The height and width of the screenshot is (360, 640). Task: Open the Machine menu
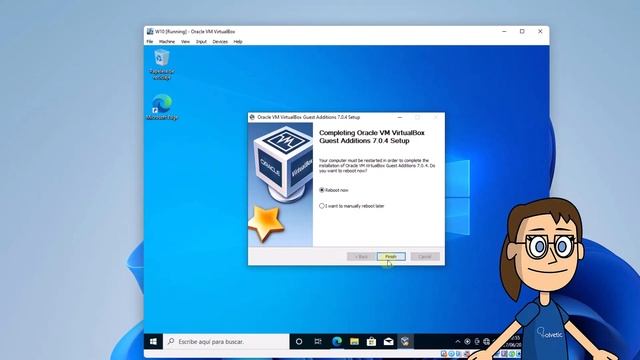point(167,42)
